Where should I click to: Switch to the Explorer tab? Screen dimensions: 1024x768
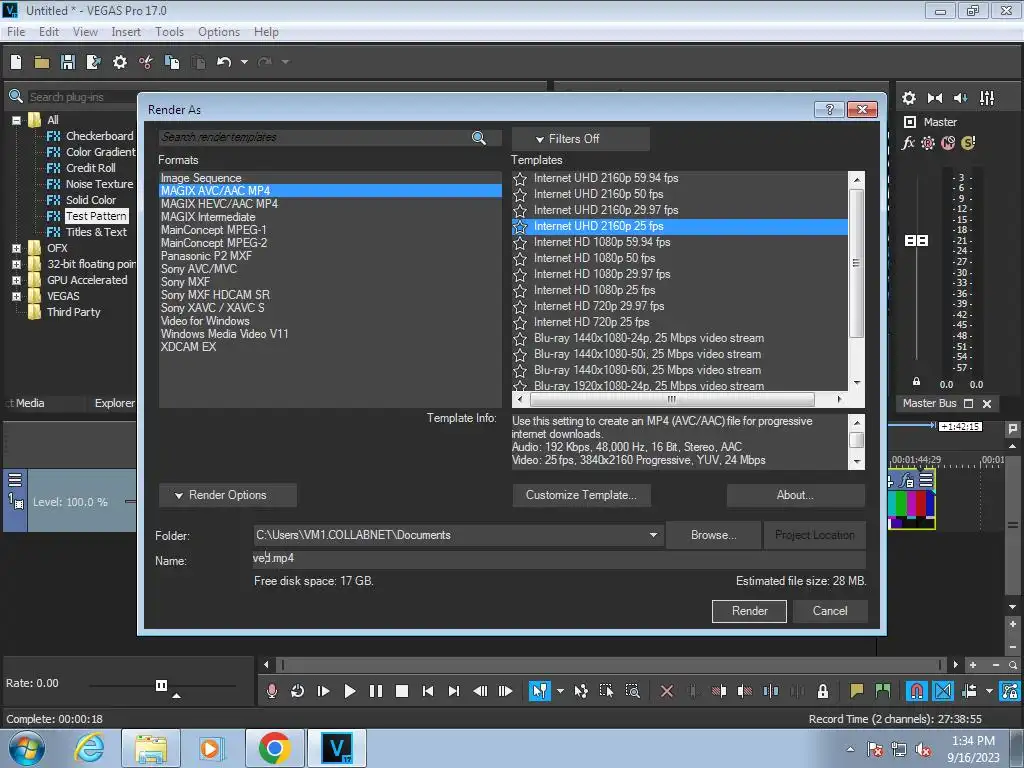click(x=114, y=403)
